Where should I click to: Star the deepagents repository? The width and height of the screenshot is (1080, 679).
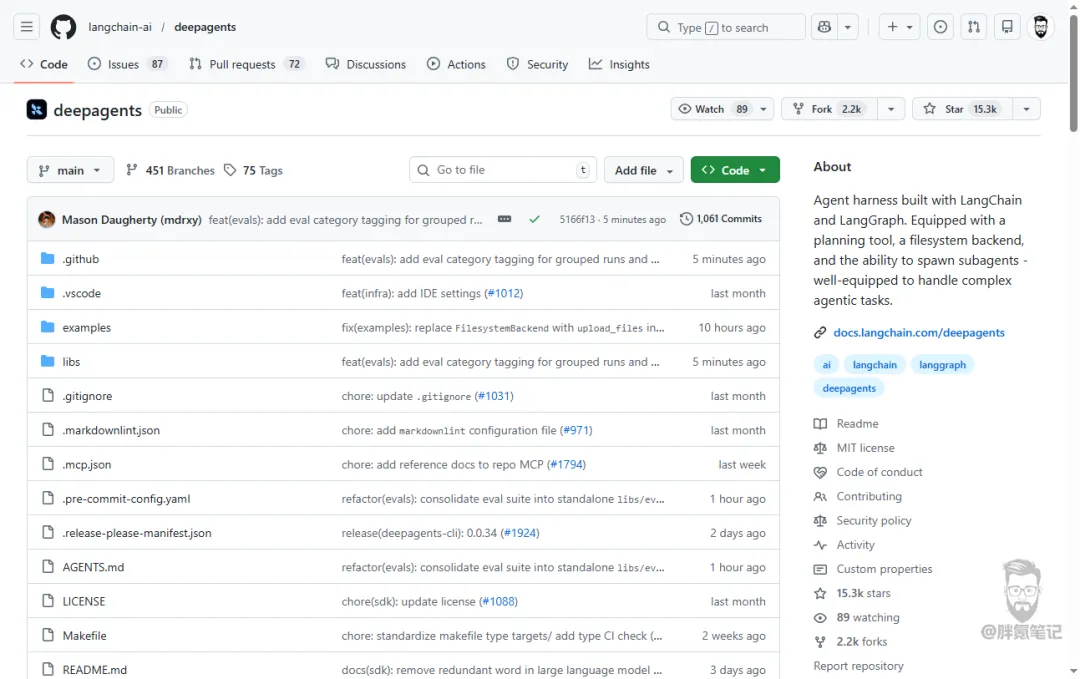pos(961,109)
